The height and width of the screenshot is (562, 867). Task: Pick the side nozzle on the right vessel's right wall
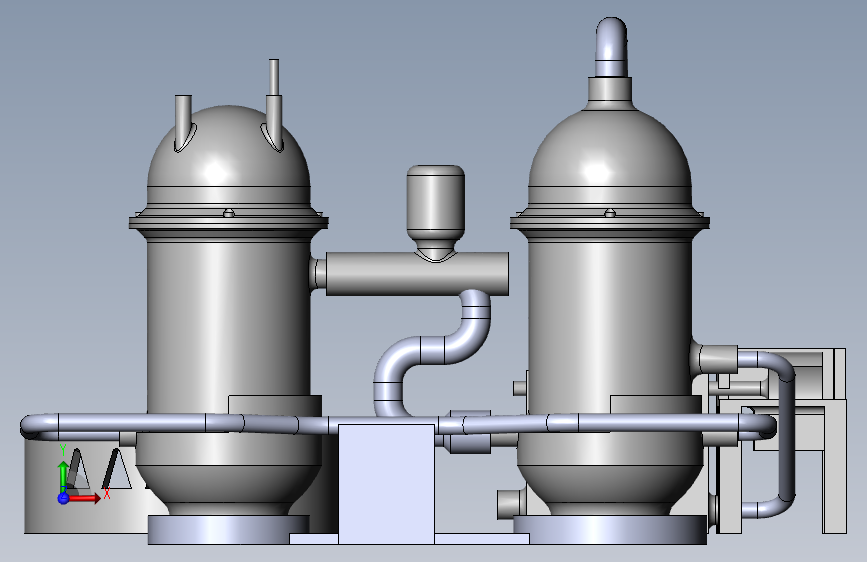[714, 359]
